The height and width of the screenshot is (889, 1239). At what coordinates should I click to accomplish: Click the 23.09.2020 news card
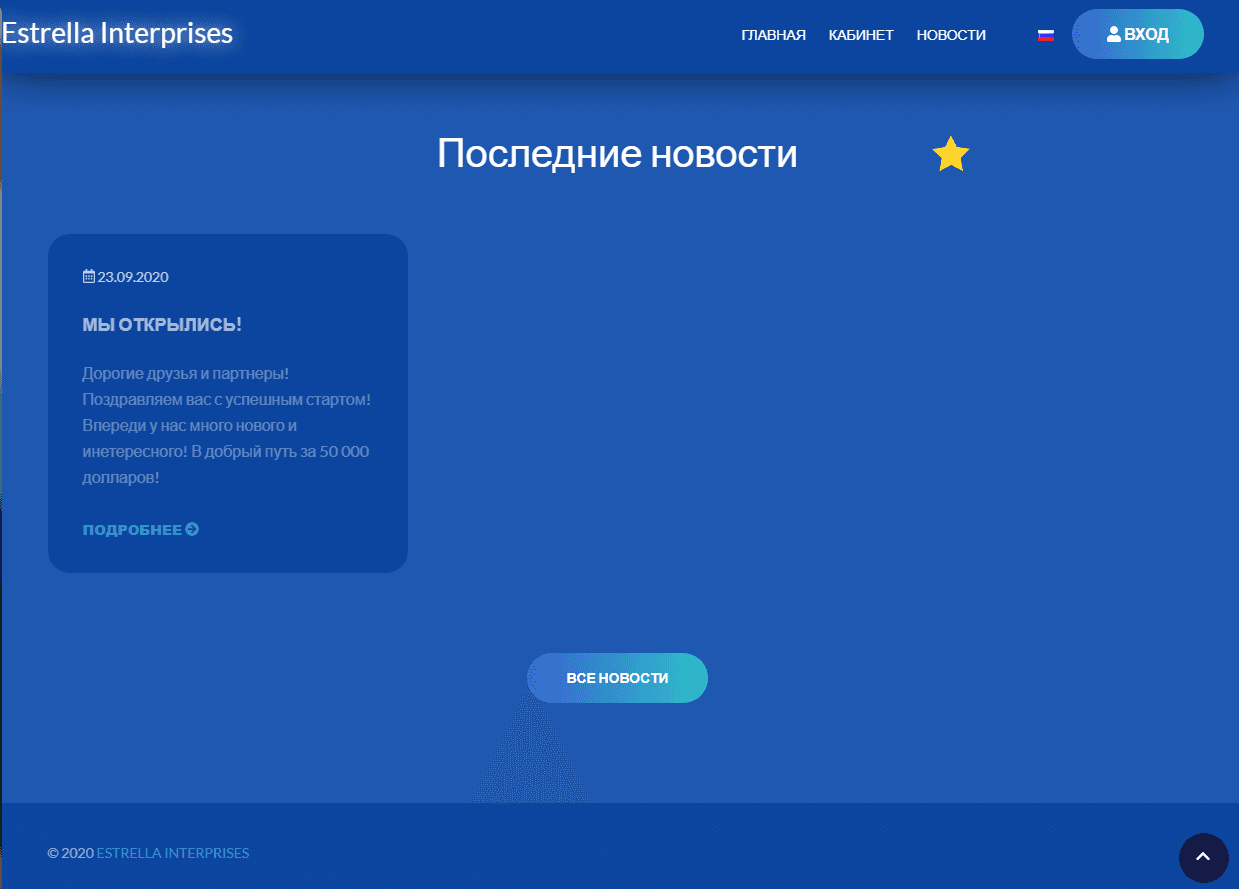pos(227,402)
